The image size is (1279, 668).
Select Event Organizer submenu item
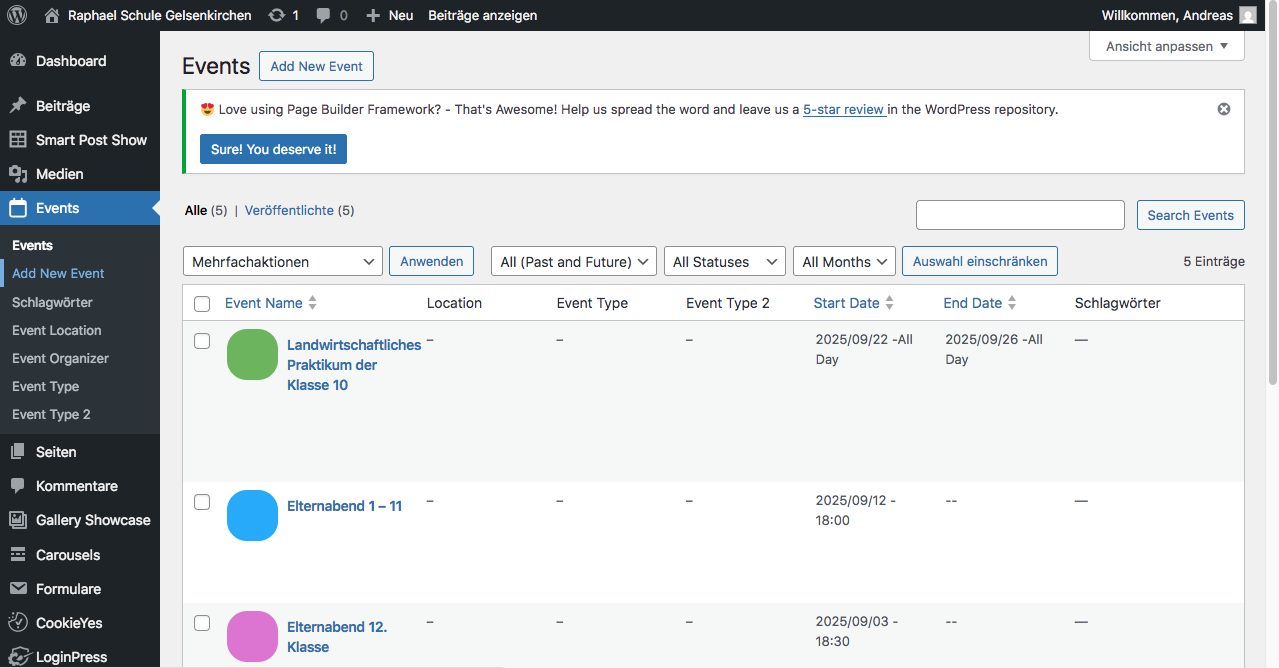pos(60,358)
